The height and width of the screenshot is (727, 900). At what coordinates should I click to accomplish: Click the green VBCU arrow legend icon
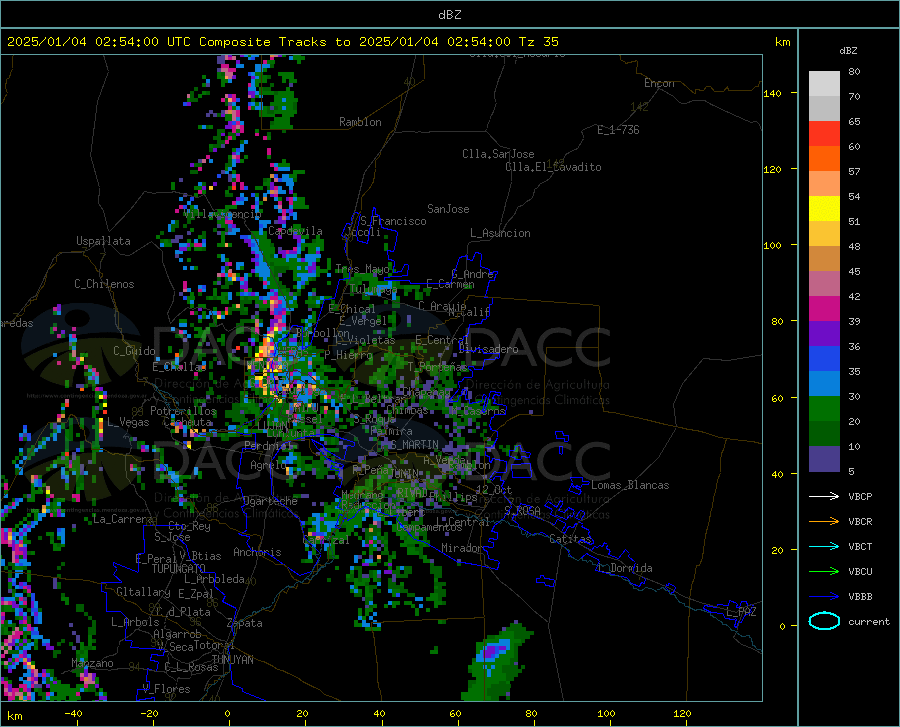point(824,572)
